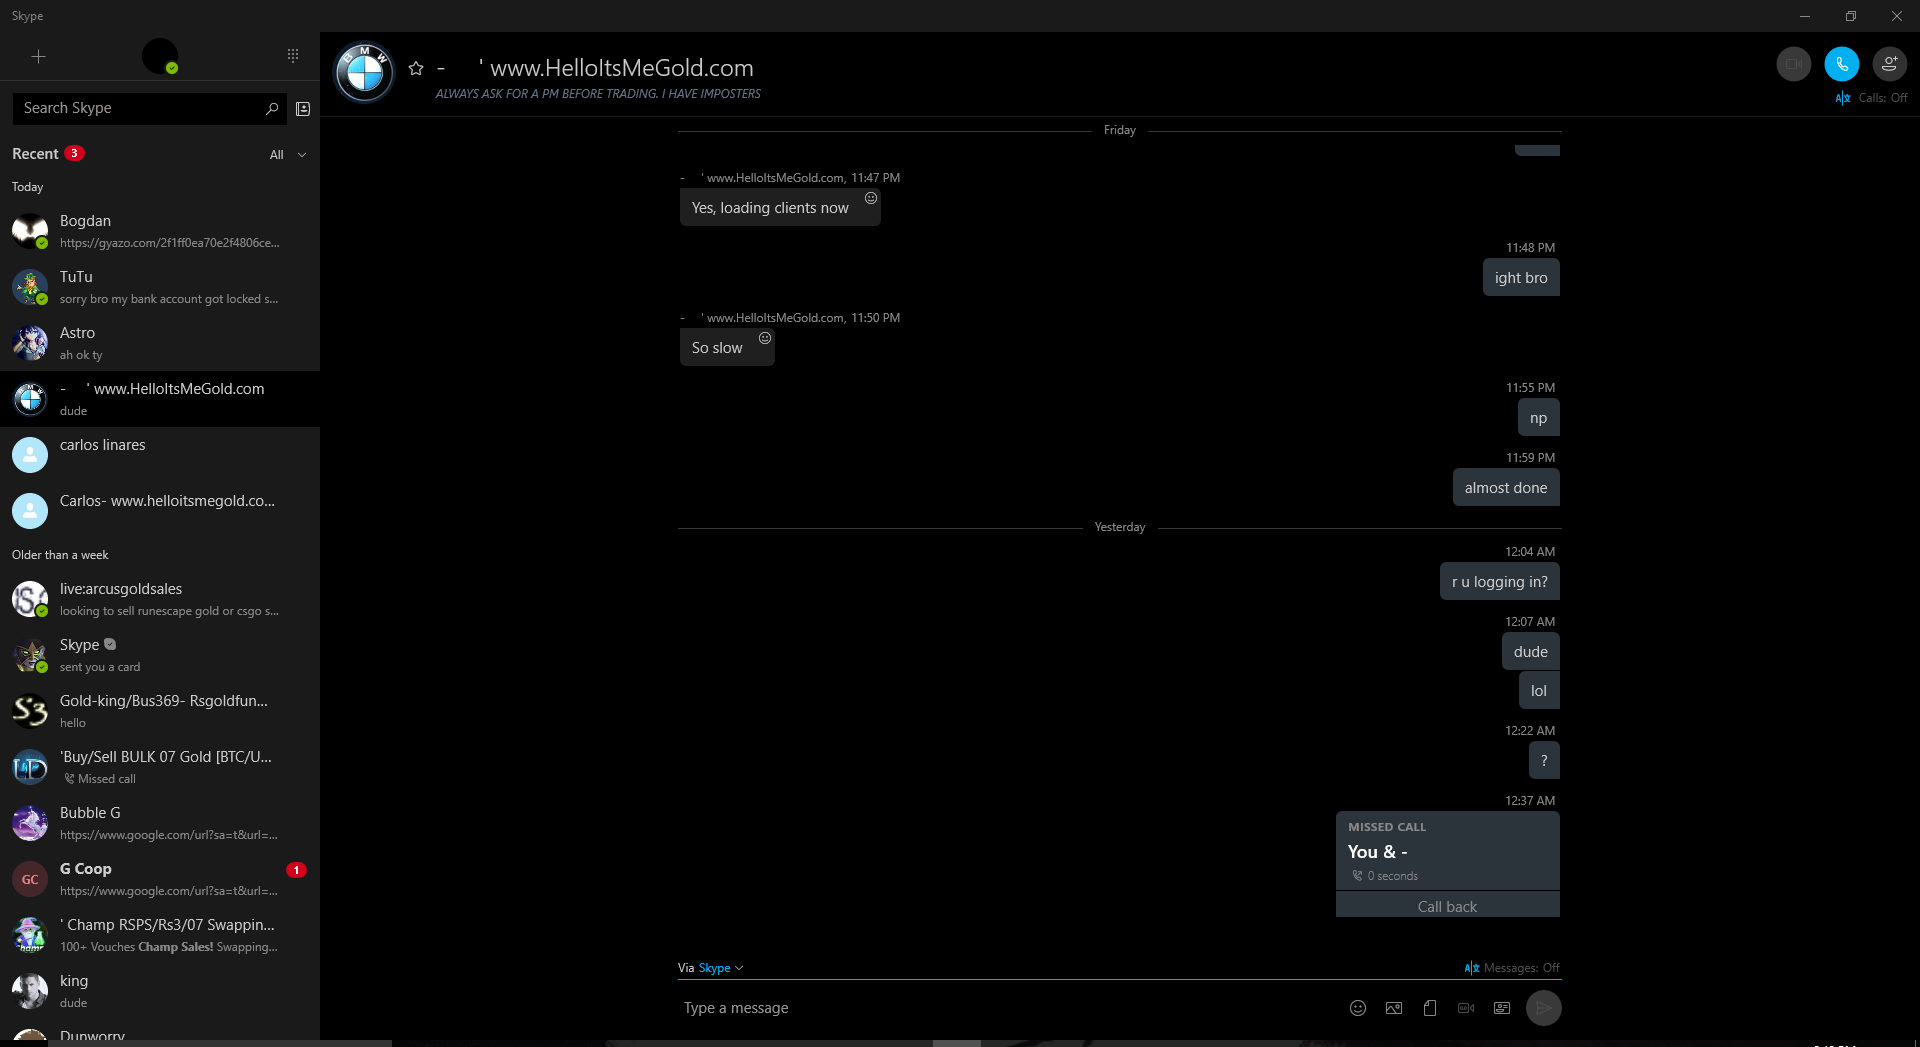Click the 'Yes, loading clients now' bubble
Viewport: 1920px width, 1047px height.
click(780, 208)
